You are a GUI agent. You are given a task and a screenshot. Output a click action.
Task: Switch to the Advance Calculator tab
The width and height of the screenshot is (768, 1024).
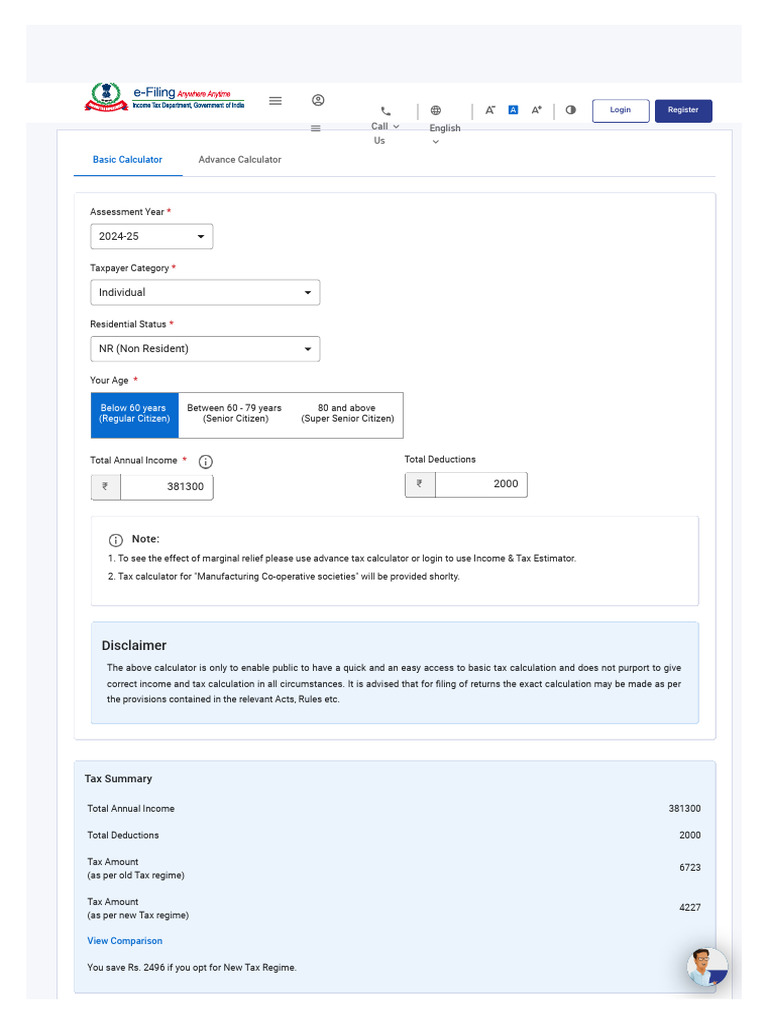240,159
